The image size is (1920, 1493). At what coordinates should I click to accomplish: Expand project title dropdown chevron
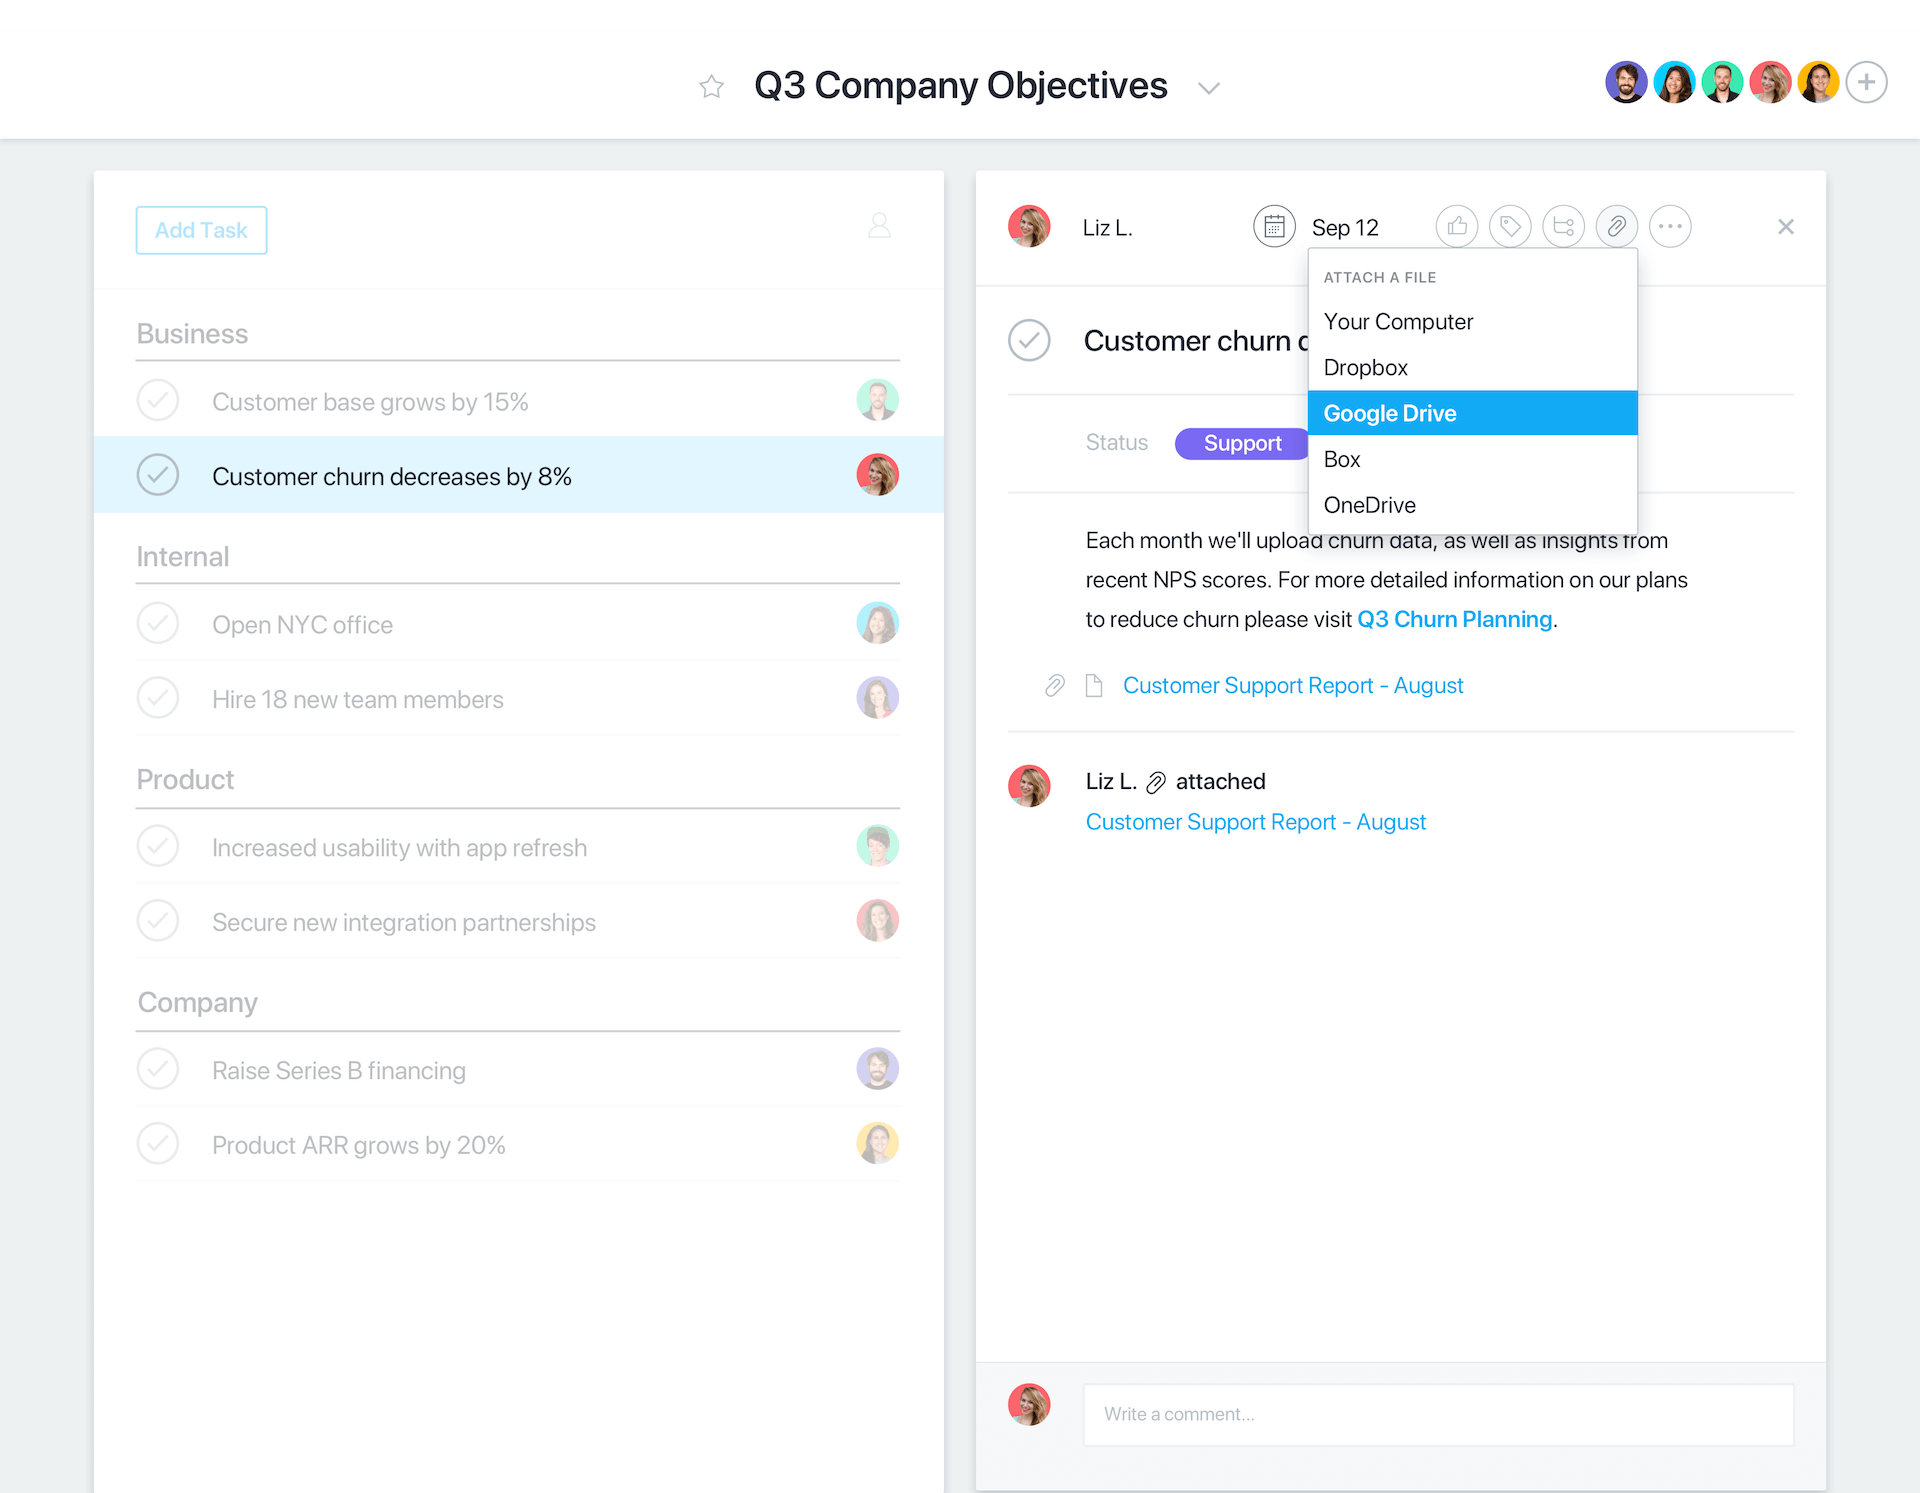pos(1209,88)
